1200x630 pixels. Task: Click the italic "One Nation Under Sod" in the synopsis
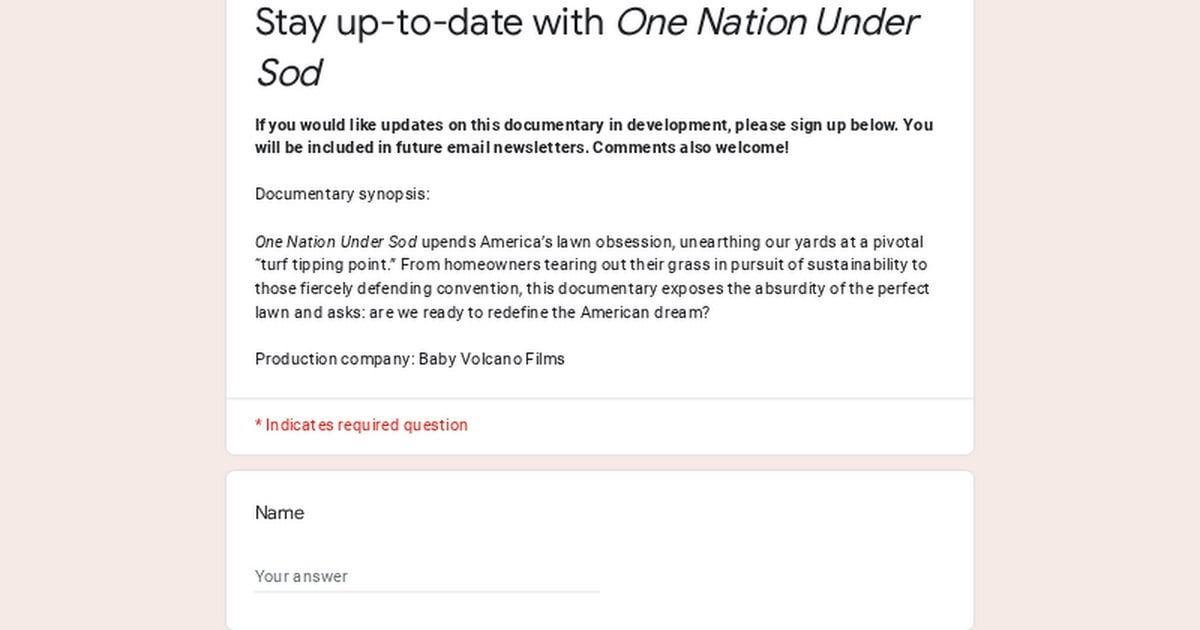[x=335, y=242]
